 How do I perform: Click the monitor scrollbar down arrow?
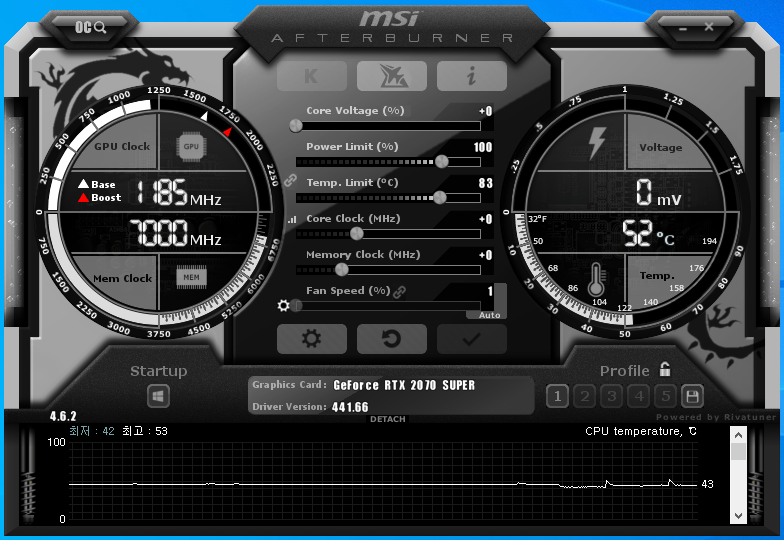738,516
